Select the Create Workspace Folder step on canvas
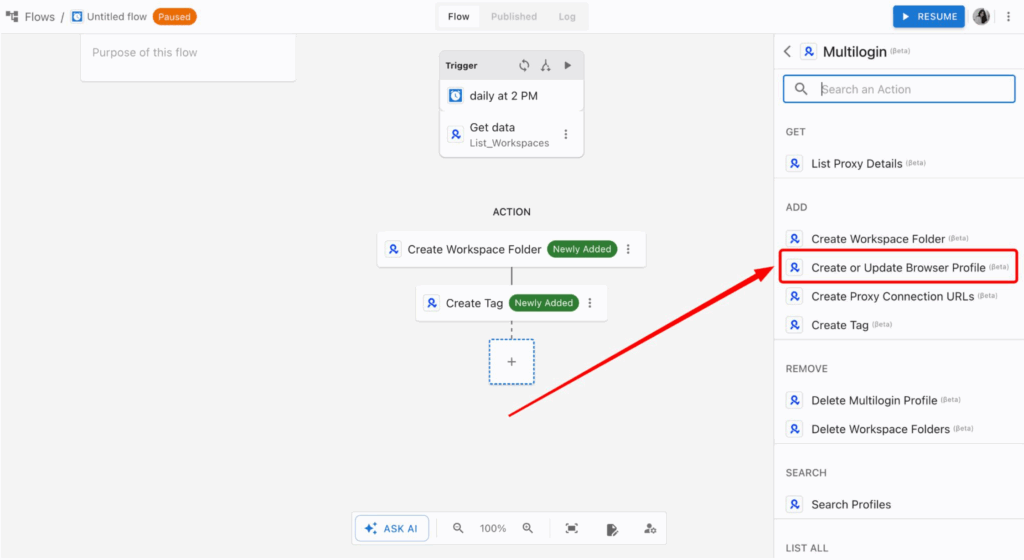1024x560 pixels. coord(511,249)
